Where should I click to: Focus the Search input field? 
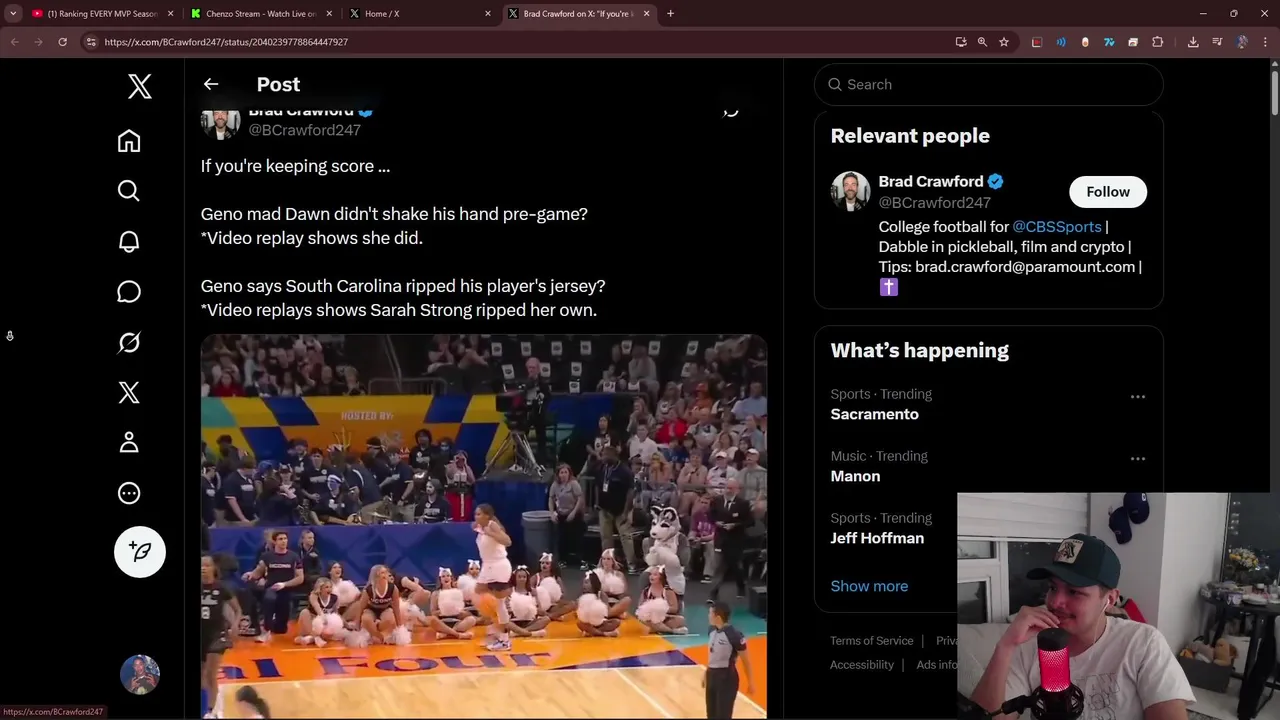point(989,84)
